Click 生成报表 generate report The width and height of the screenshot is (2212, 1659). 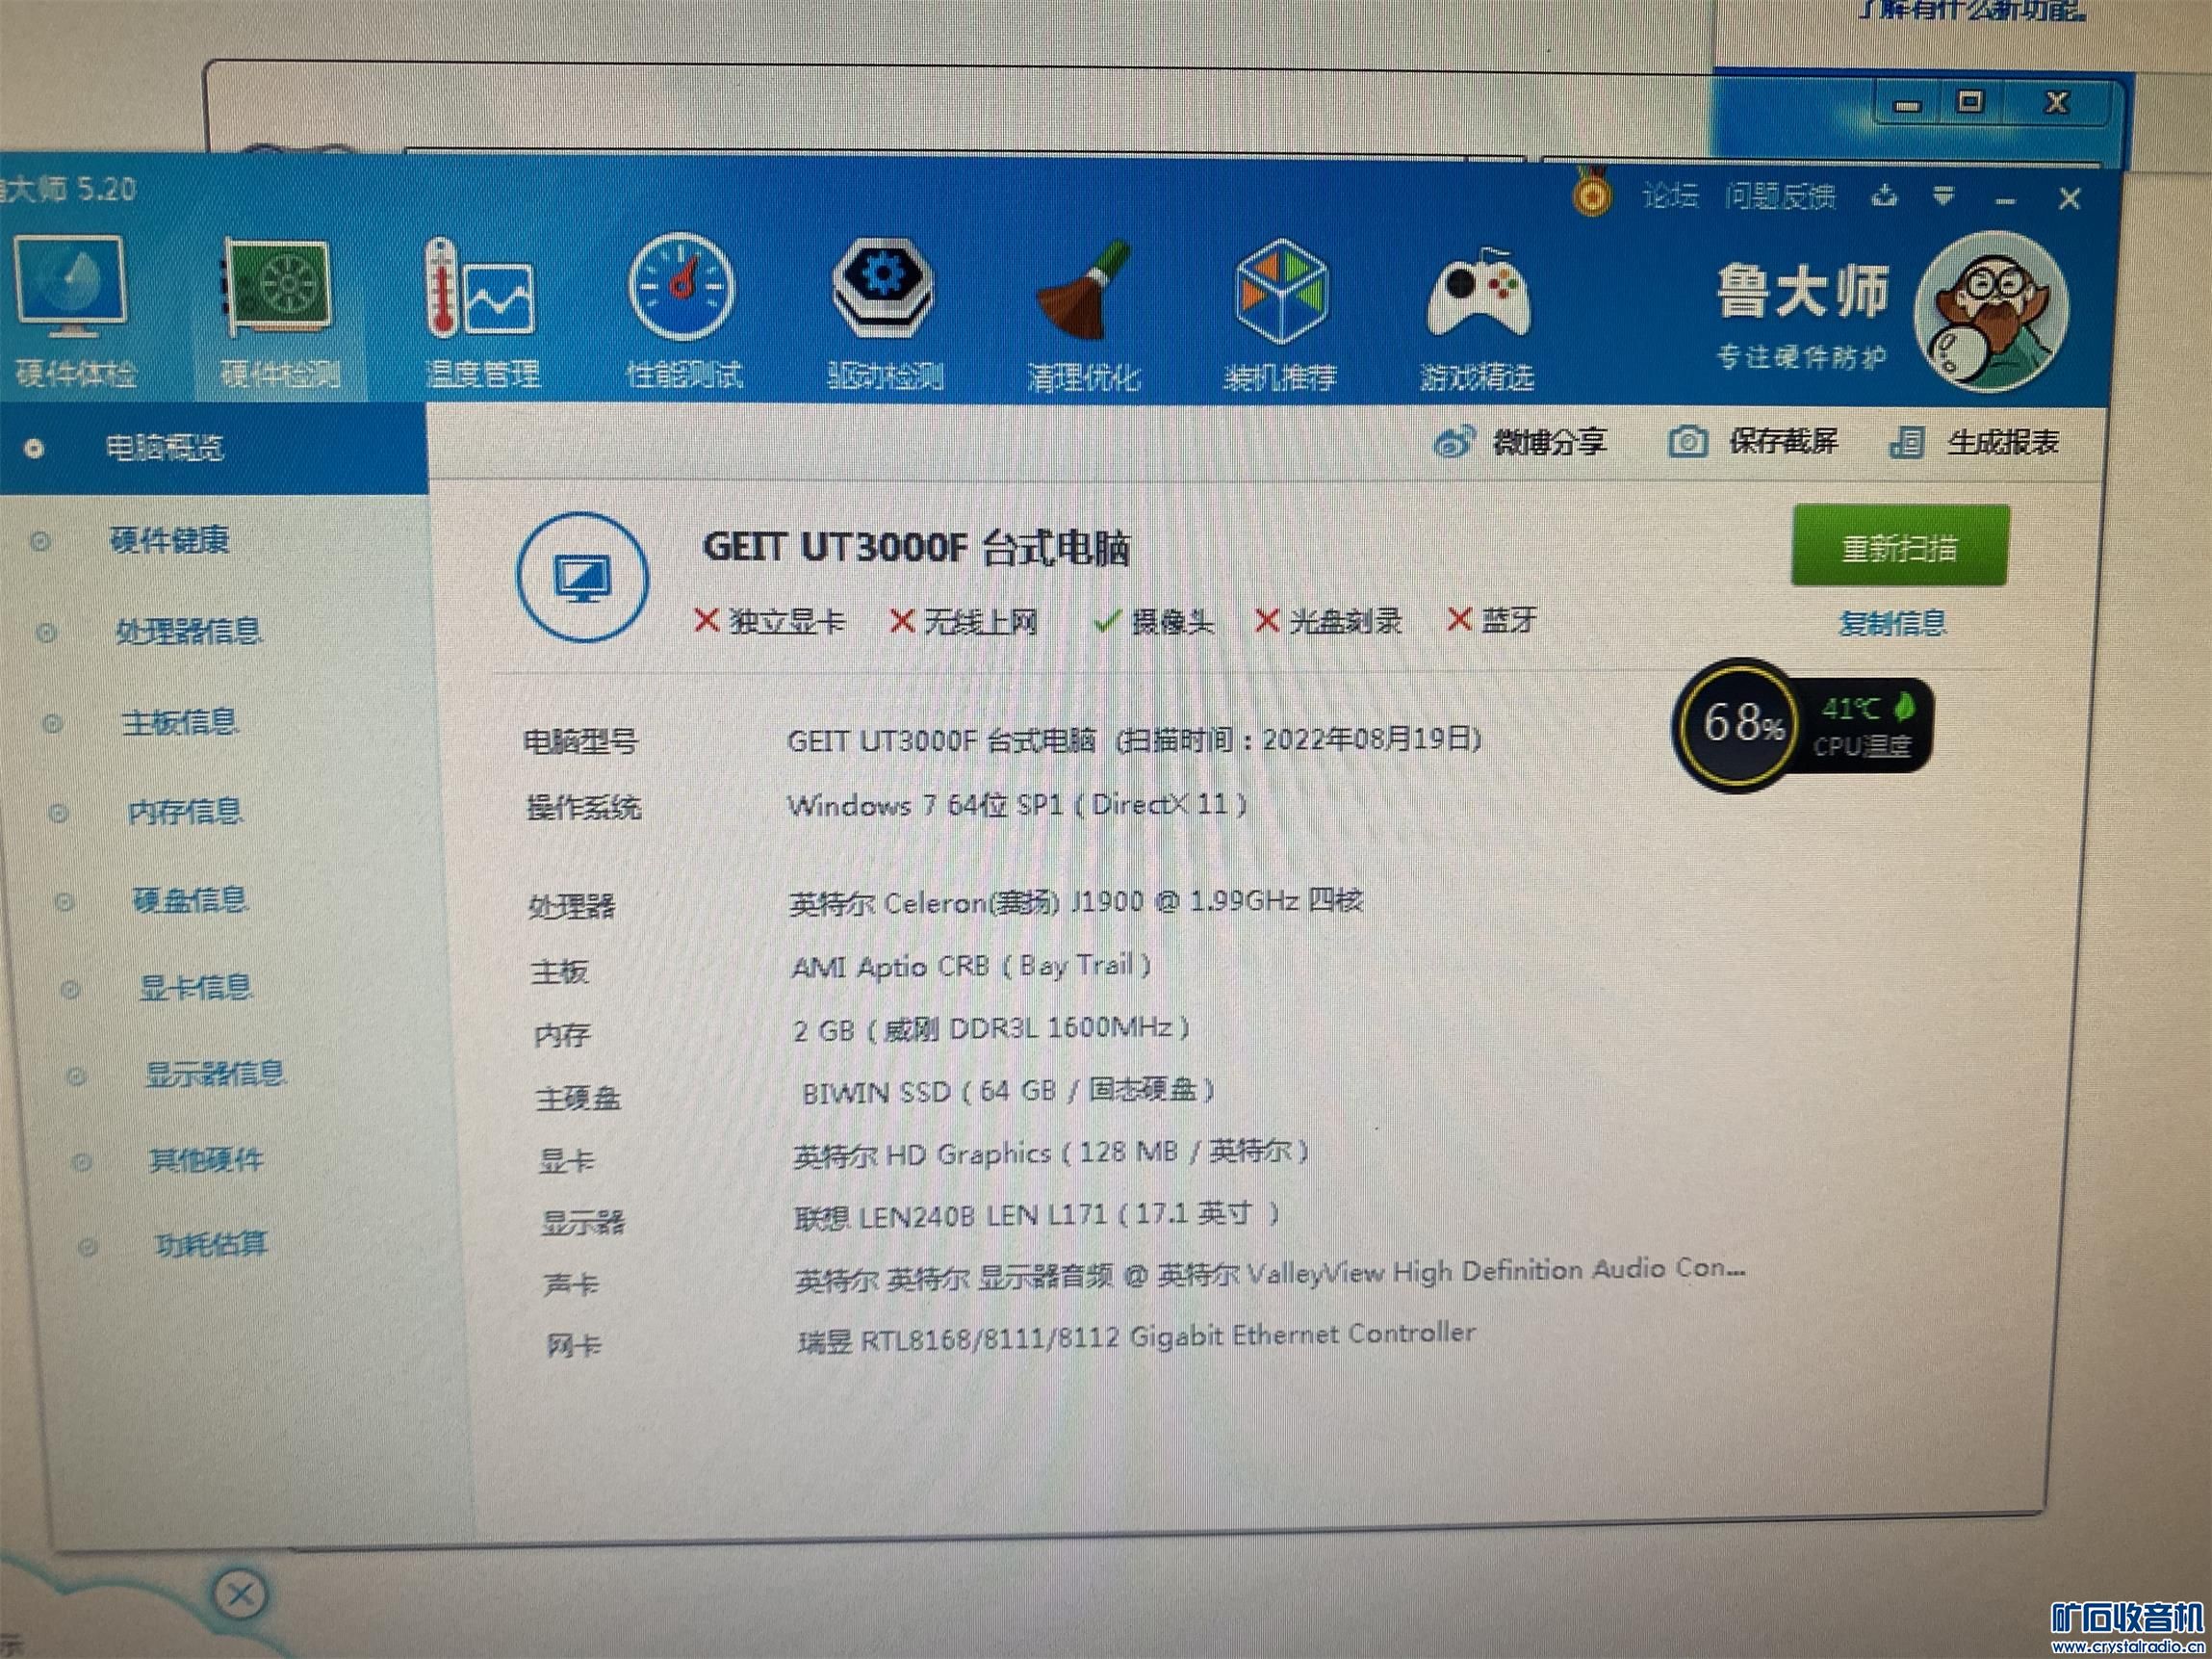click(1974, 442)
